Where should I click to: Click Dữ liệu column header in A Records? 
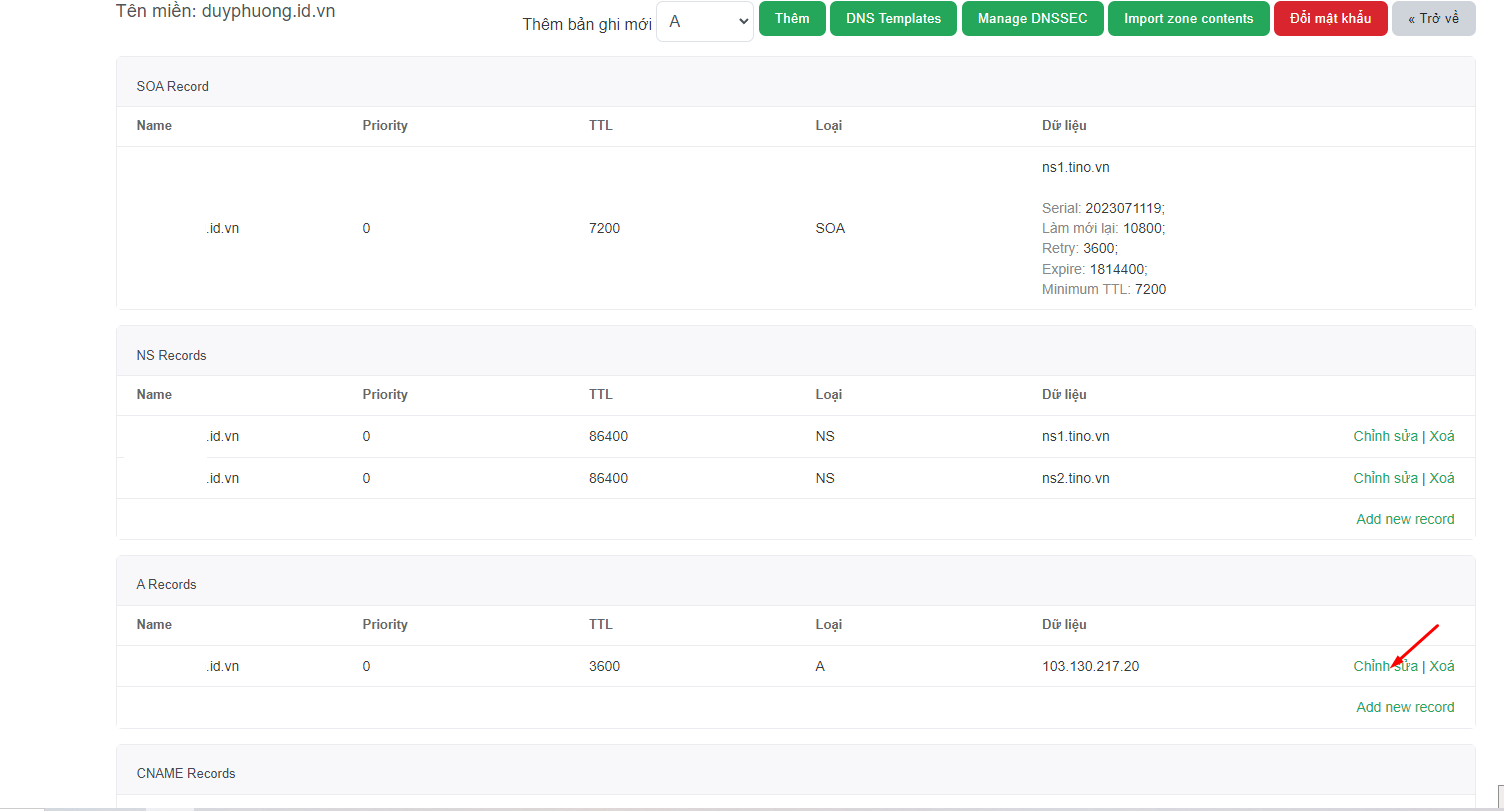(x=1064, y=624)
